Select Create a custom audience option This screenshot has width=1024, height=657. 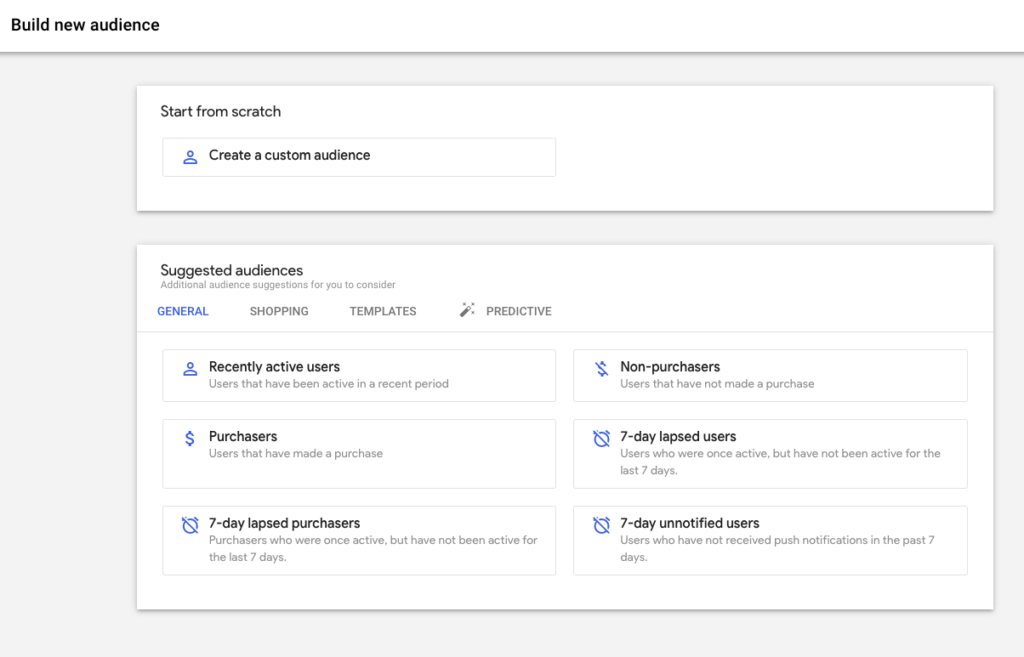coord(359,157)
